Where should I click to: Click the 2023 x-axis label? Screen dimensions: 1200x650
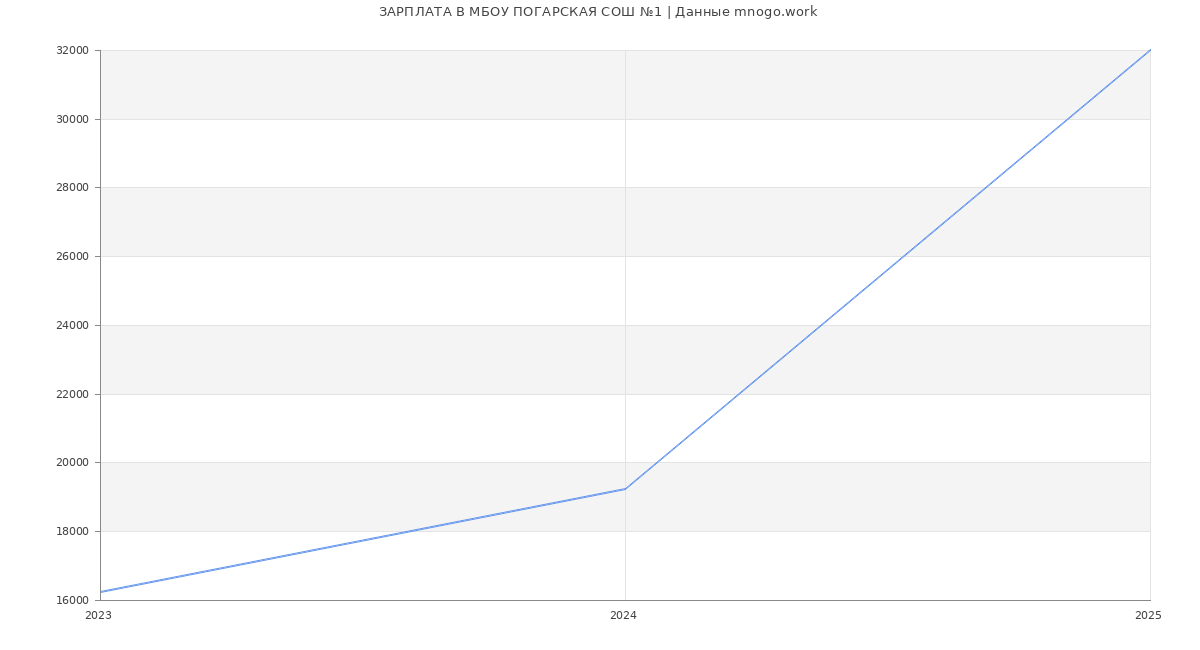point(99,616)
